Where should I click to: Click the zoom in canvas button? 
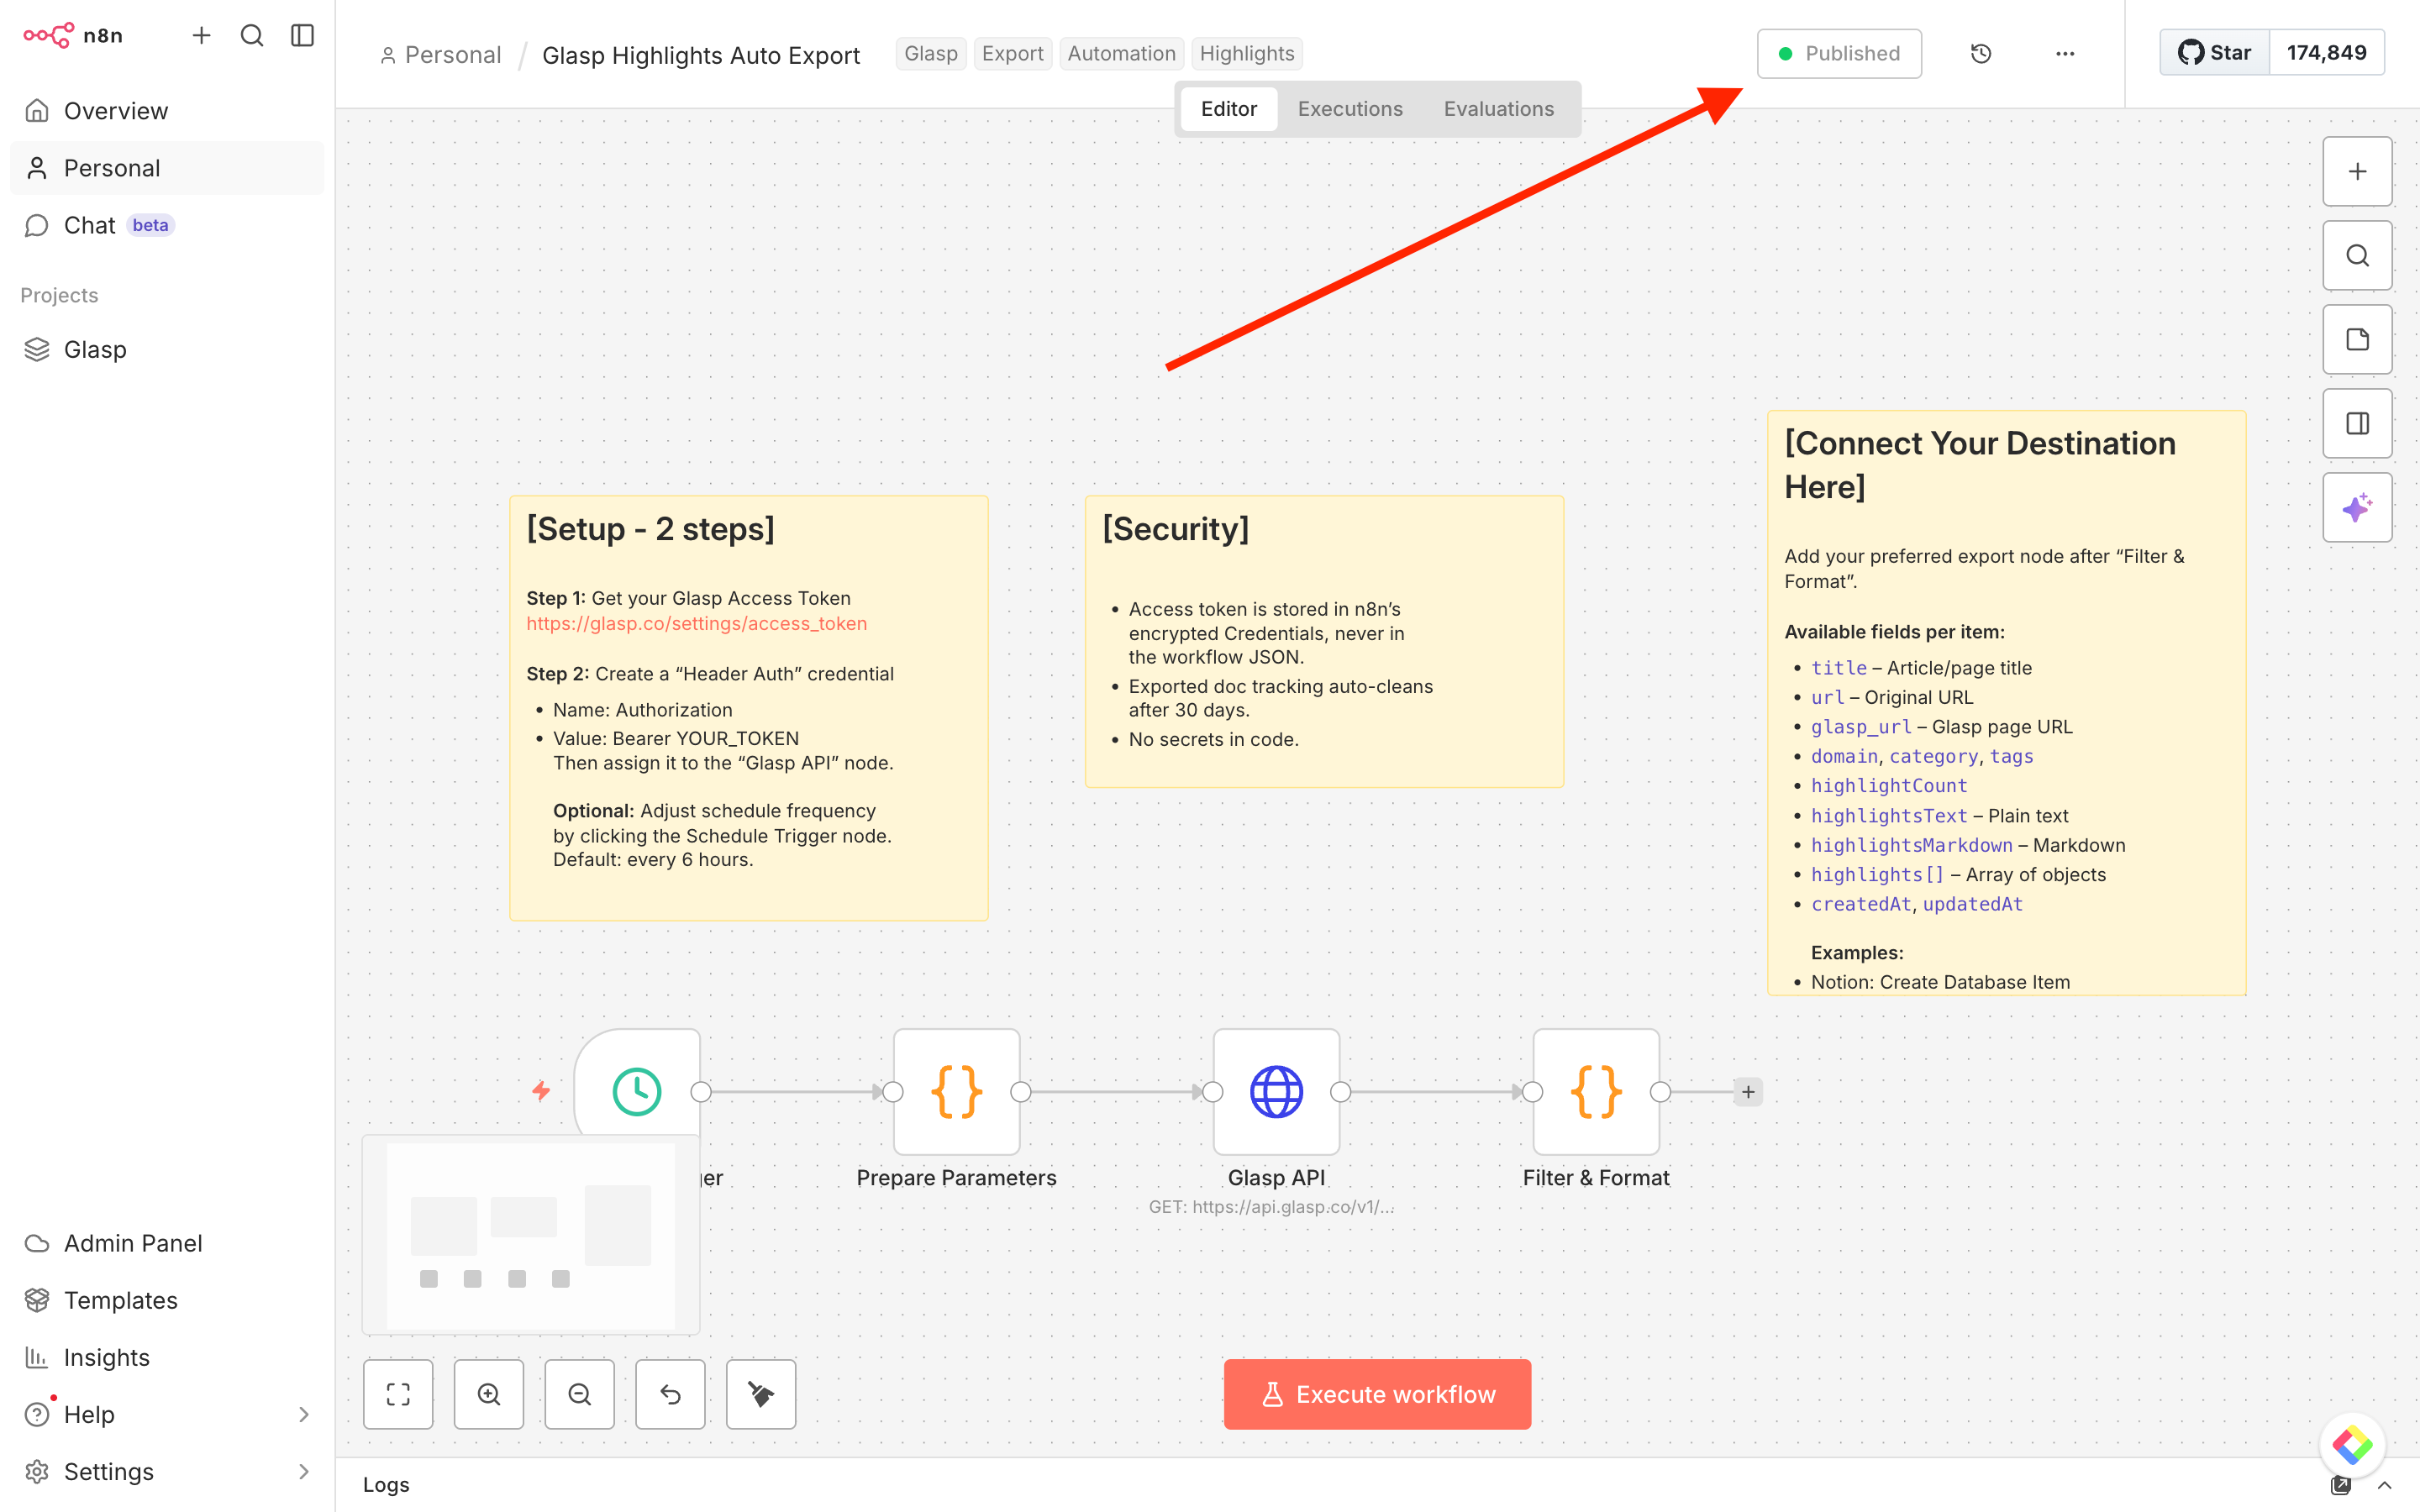(489, 1394)
